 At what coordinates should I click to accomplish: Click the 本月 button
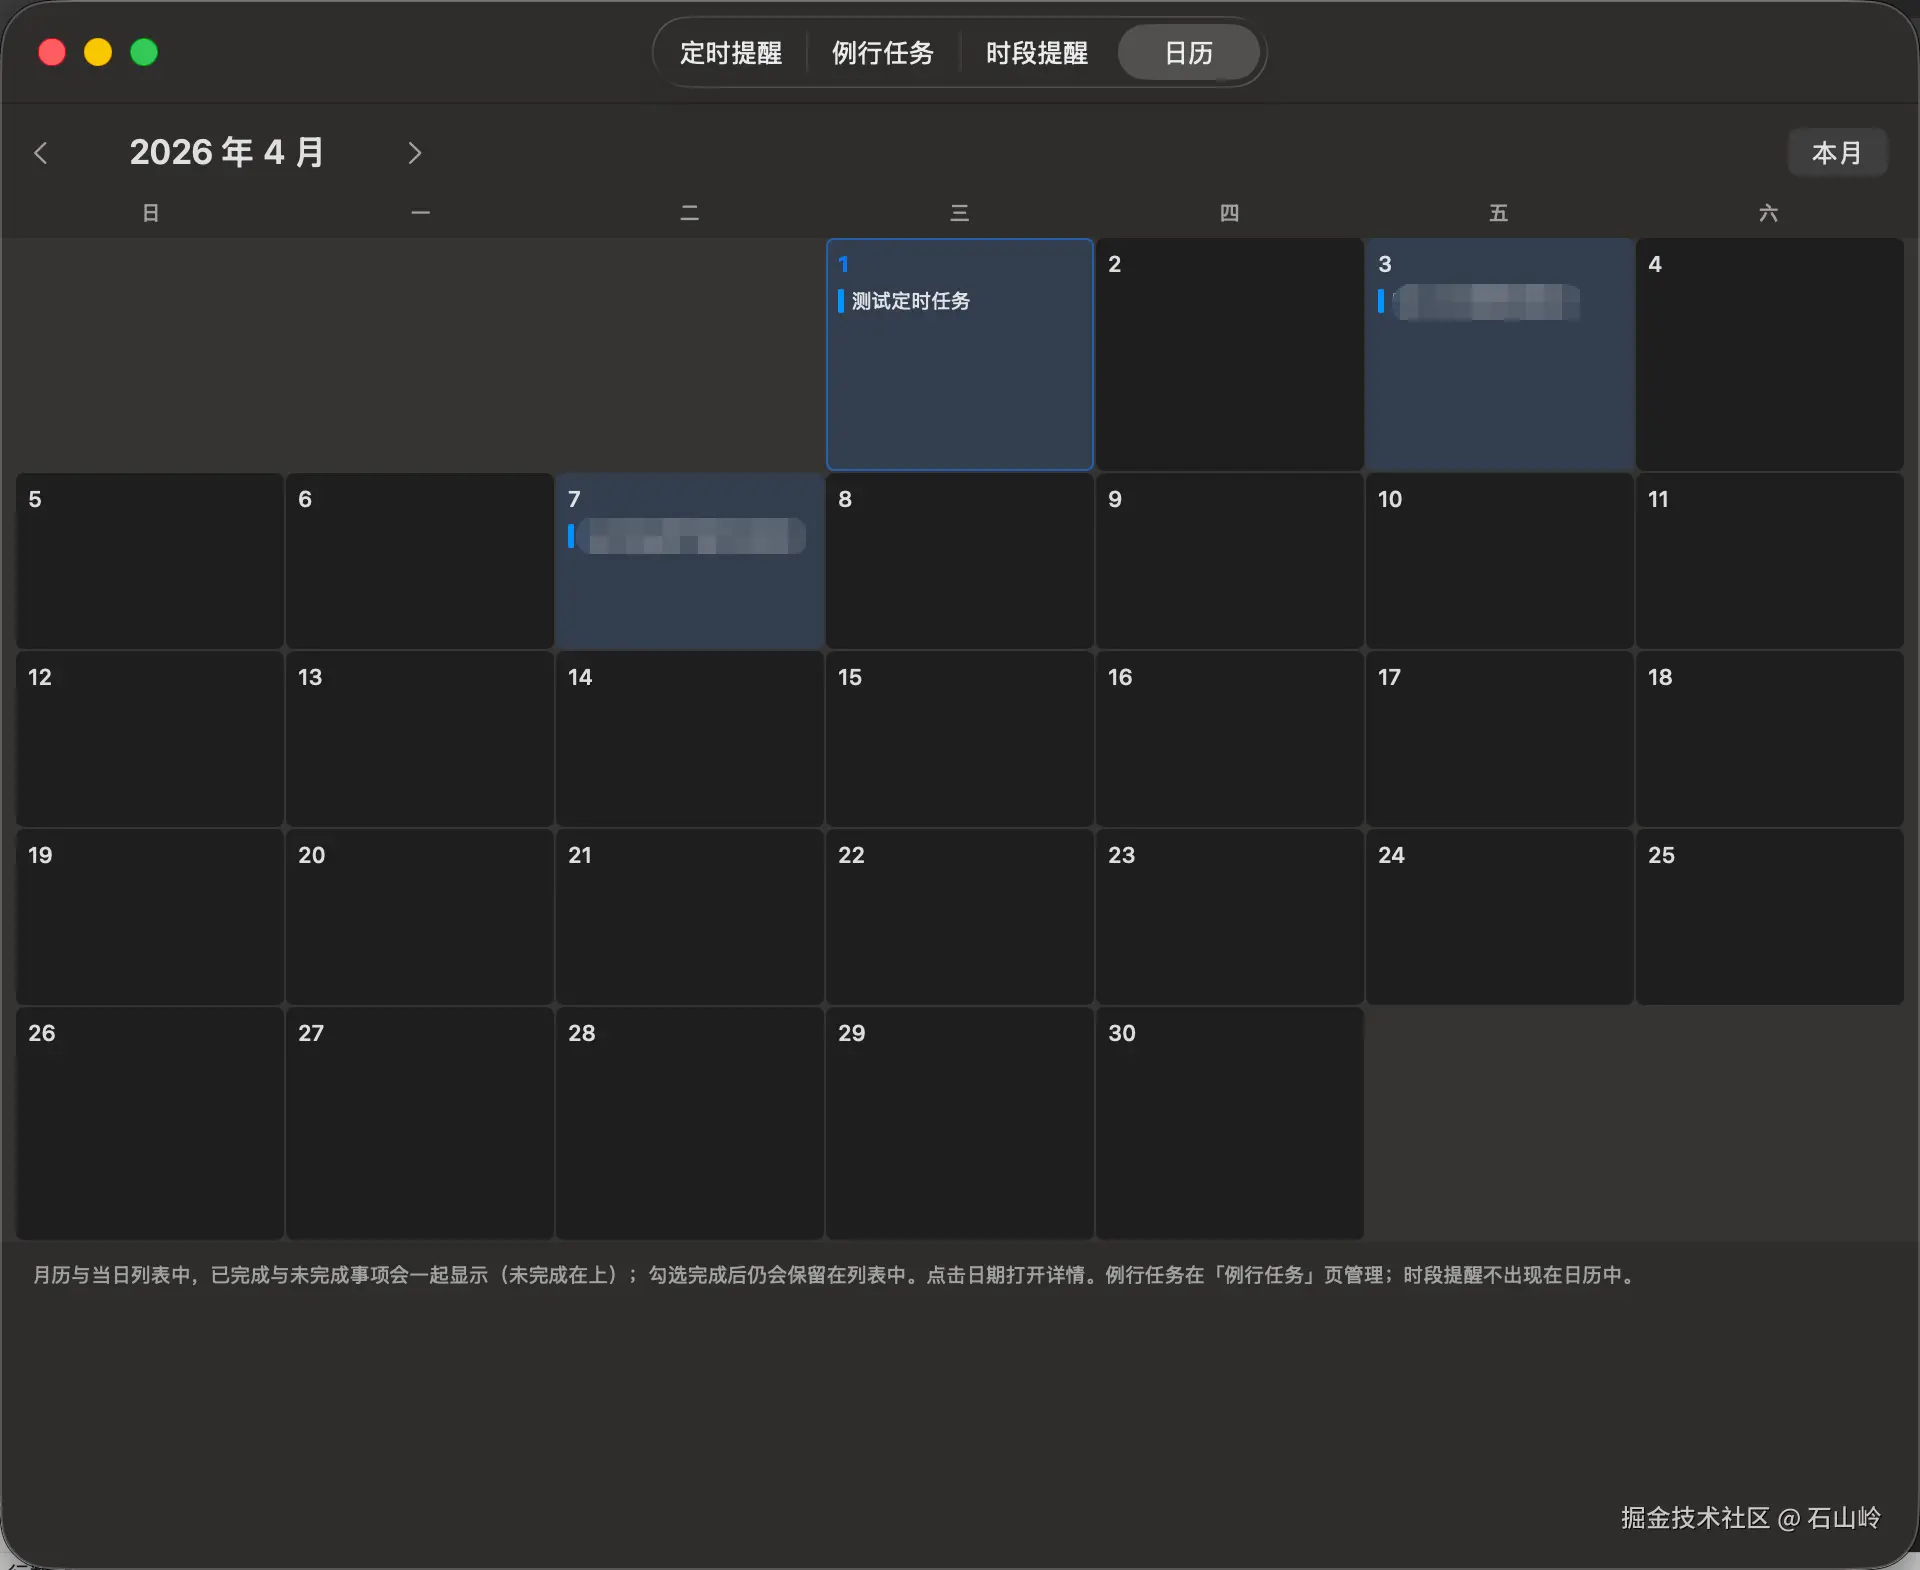1837,153
